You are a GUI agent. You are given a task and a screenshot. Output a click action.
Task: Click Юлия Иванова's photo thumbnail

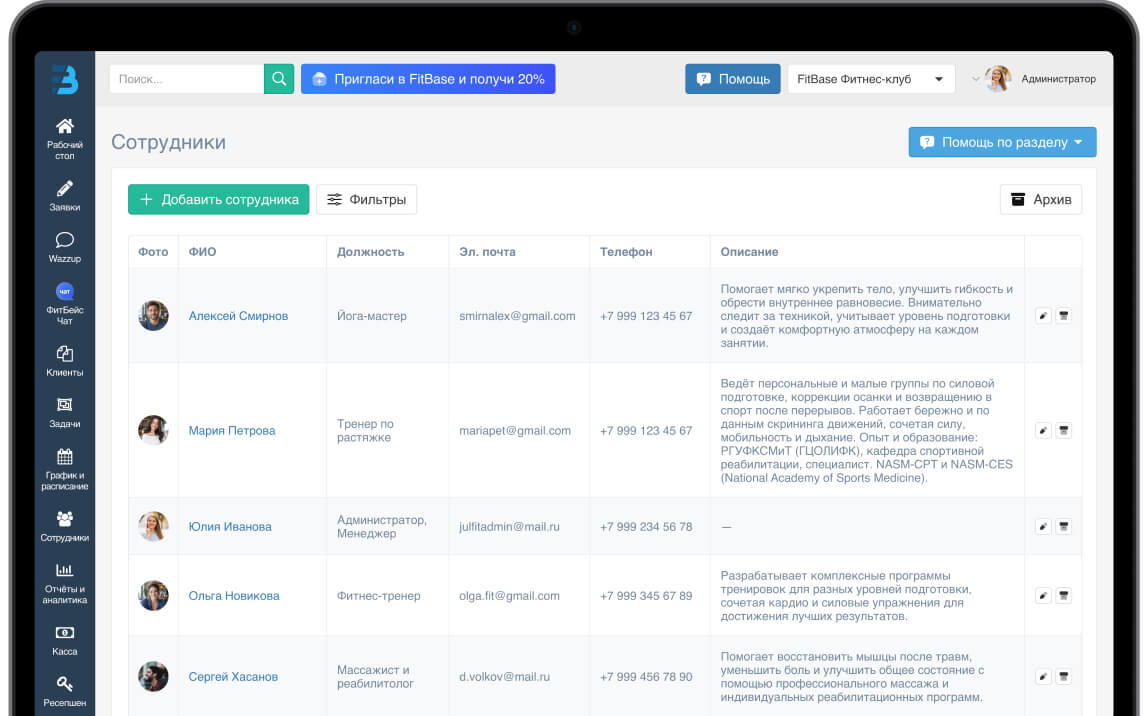153,526
